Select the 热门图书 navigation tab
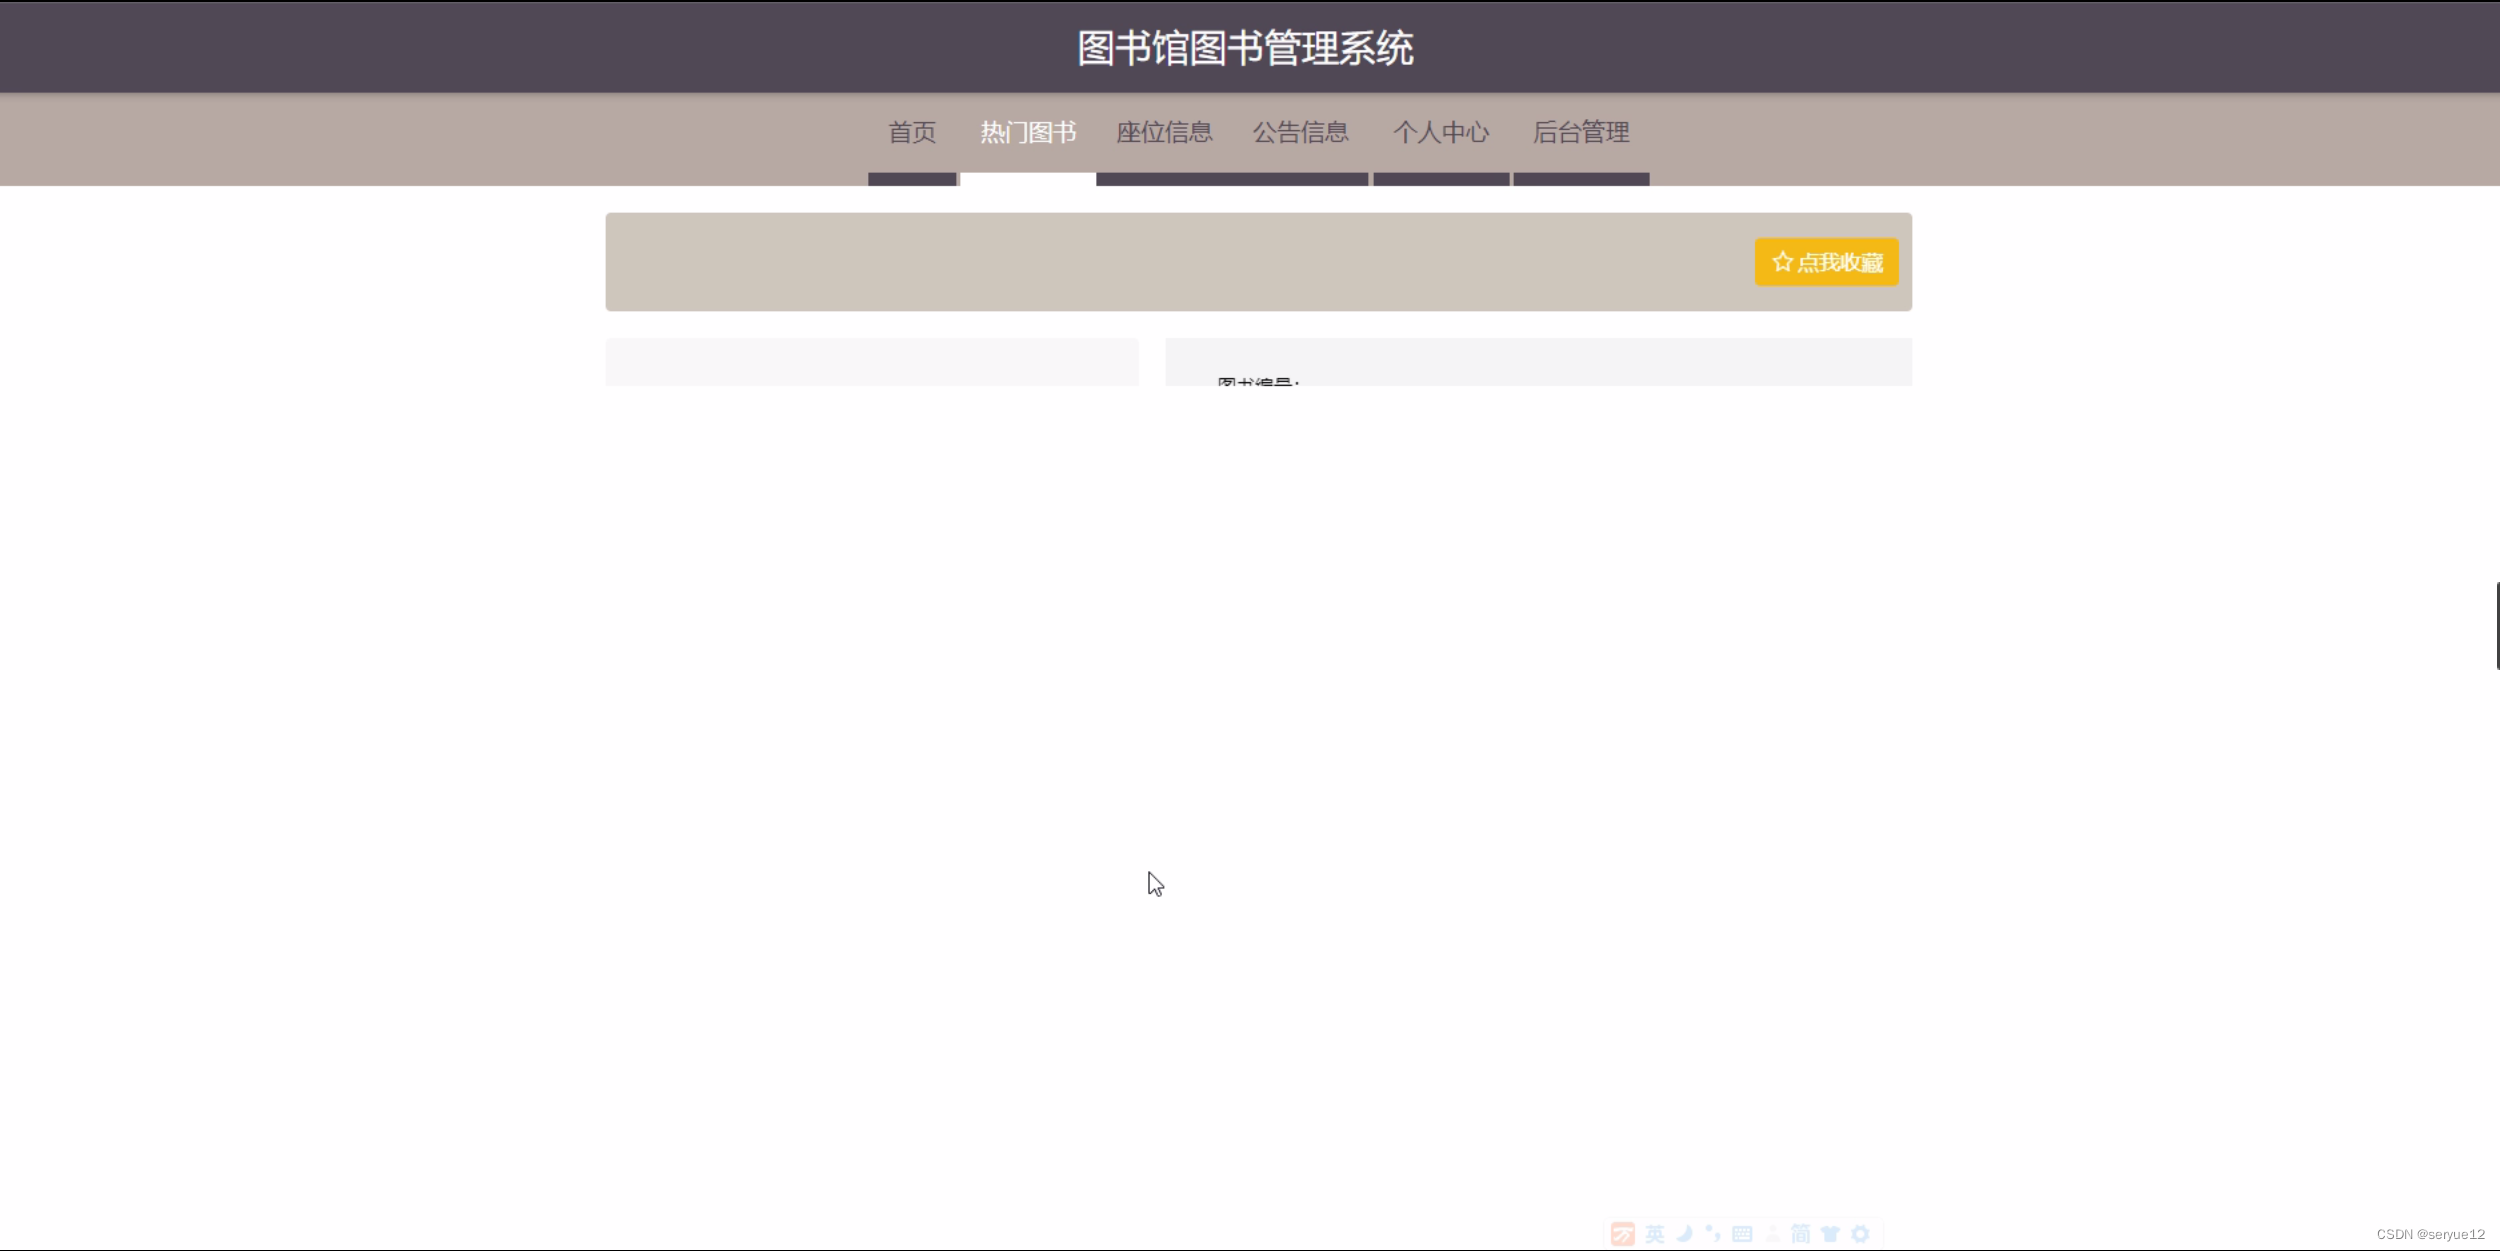 click(x=1028, y=133)
